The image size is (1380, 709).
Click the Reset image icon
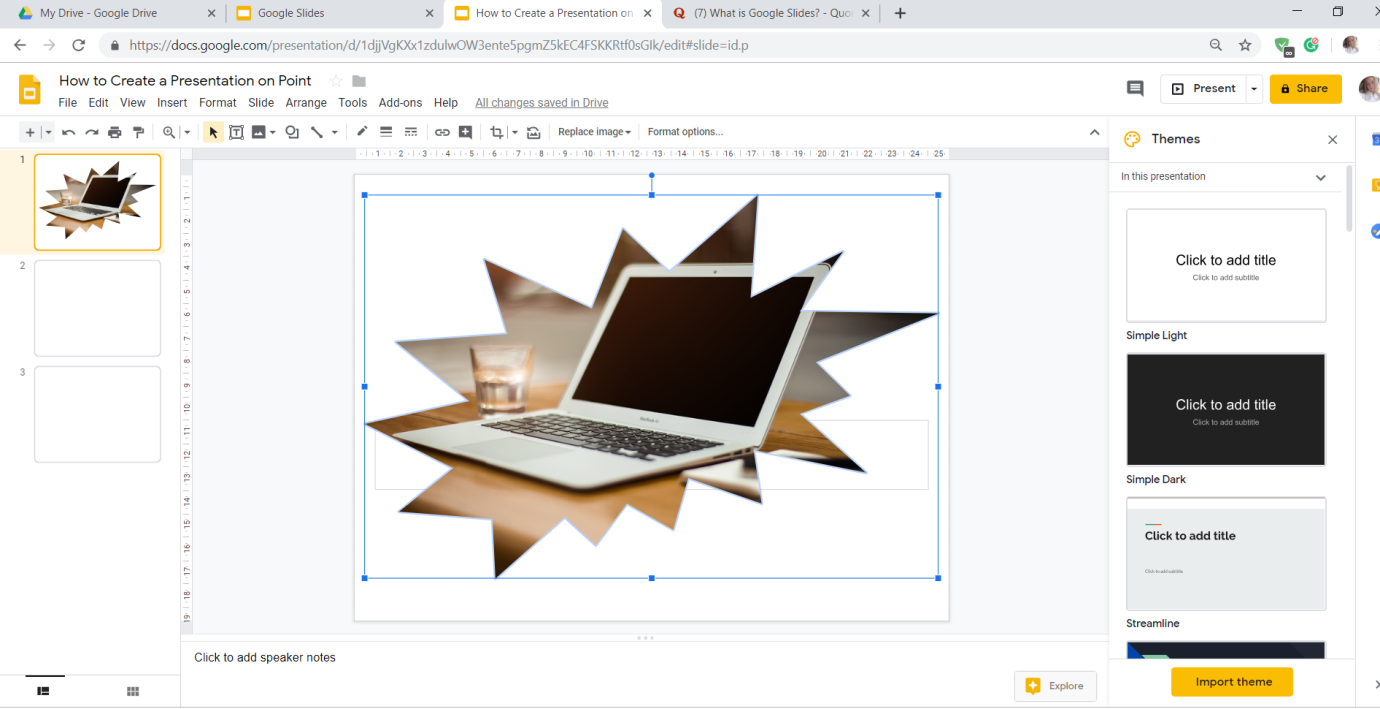pos(533,132)
